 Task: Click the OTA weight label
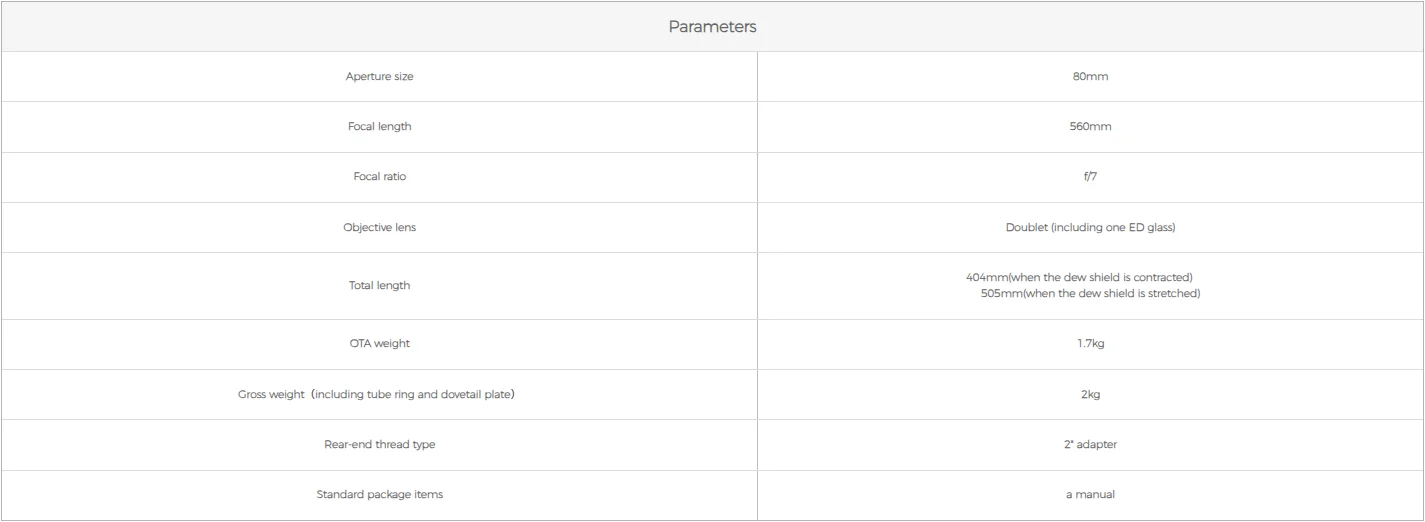[x=379, y=344]
